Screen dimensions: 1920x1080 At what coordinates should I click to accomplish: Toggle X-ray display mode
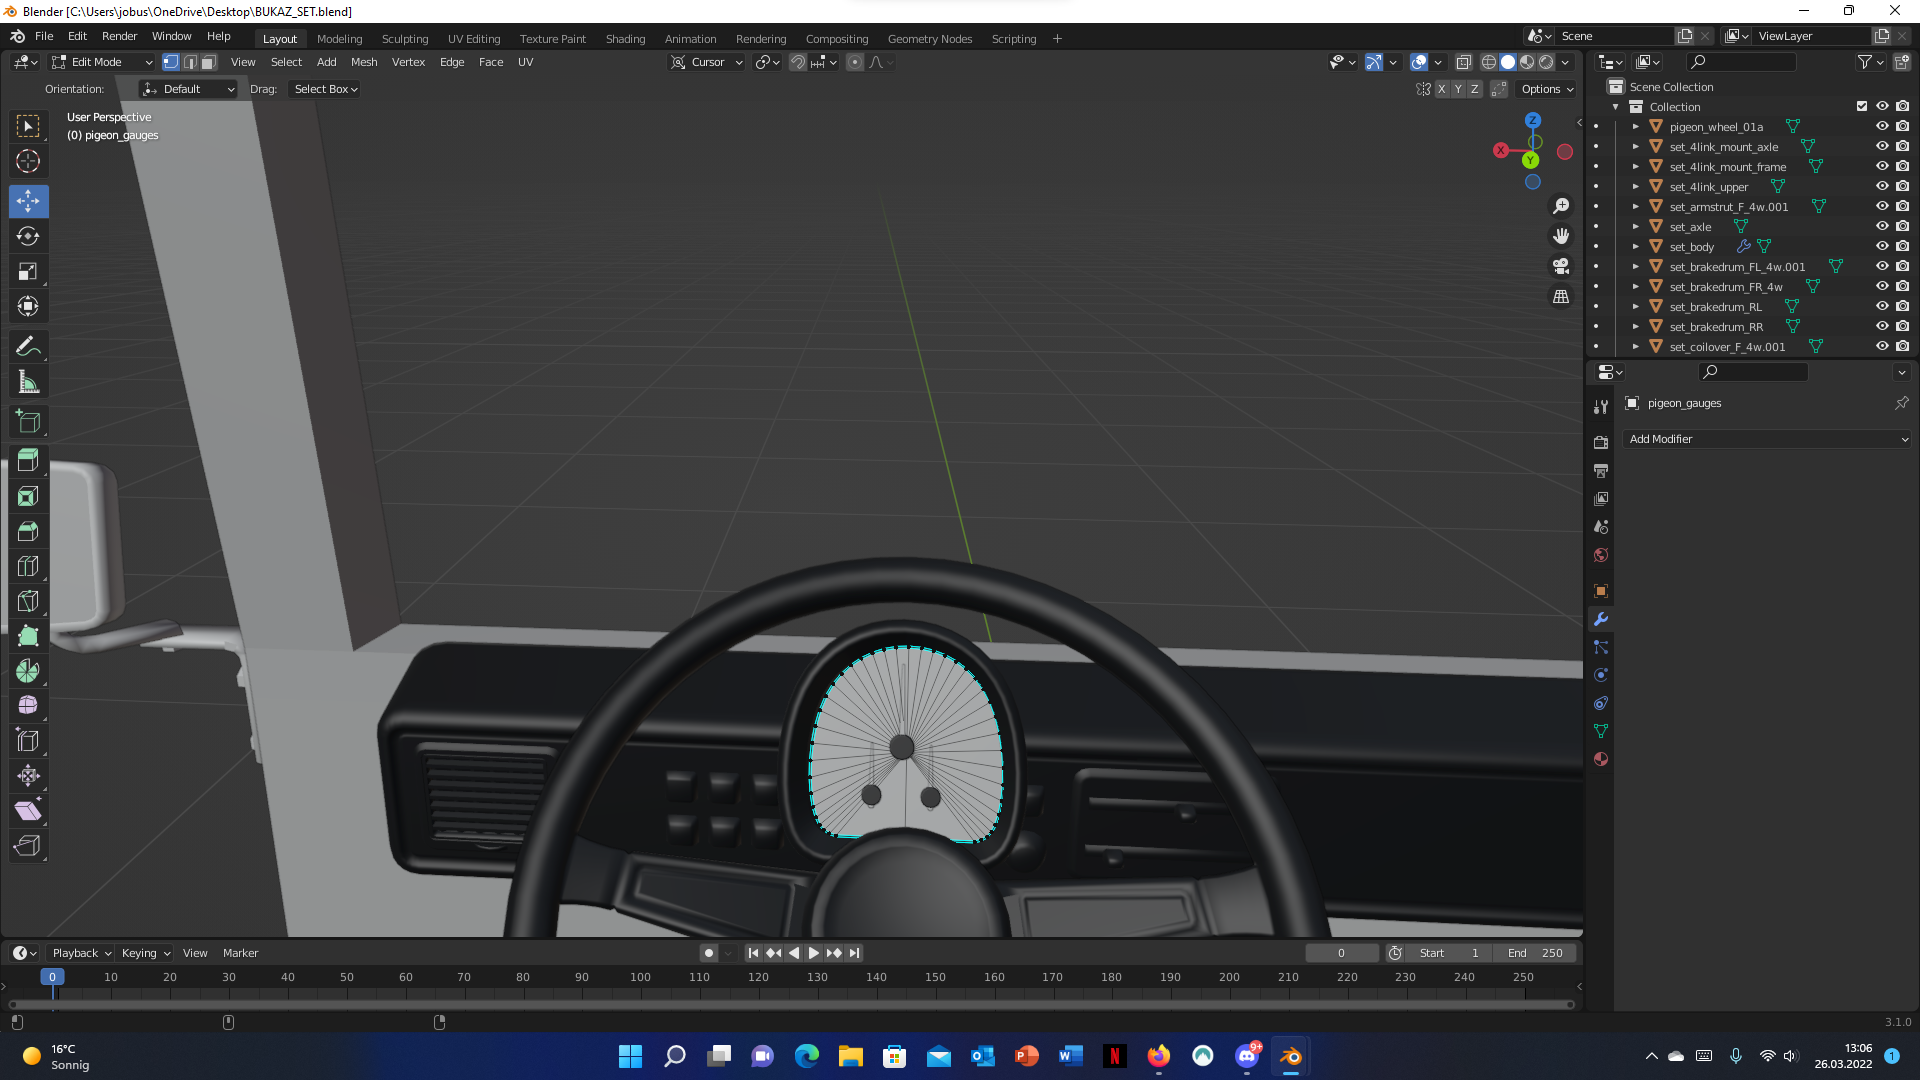[1463, 62]
